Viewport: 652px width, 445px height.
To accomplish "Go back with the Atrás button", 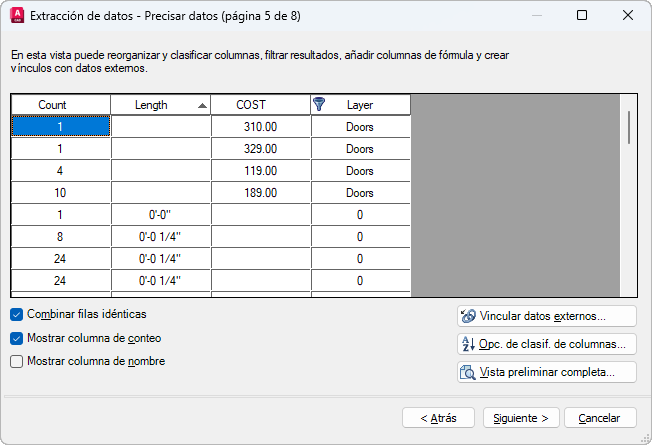I will 438,418.
